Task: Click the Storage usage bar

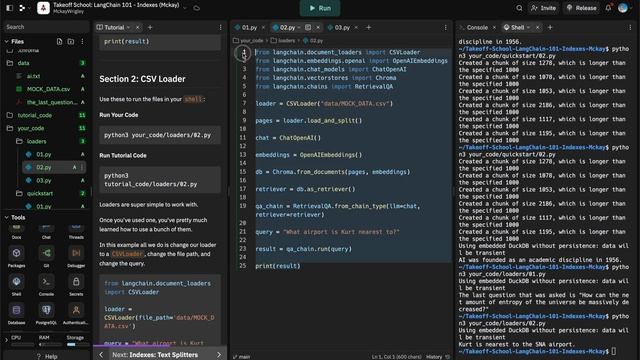Action: click(77, 344)
